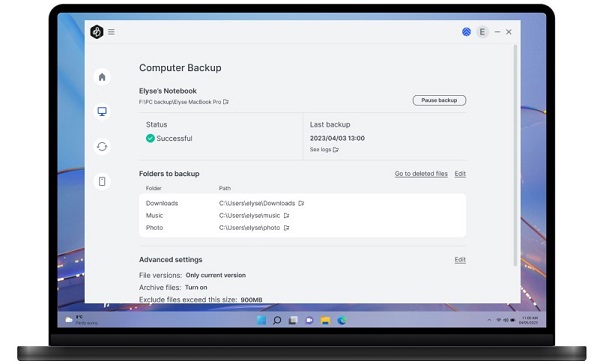Click the app logo icon in the header
This screenshot has height=364, width=600.
tap(96, 32)
